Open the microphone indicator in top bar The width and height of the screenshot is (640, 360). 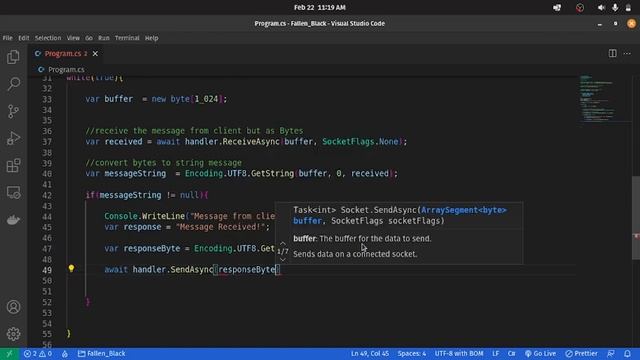[x=615, y=7]
